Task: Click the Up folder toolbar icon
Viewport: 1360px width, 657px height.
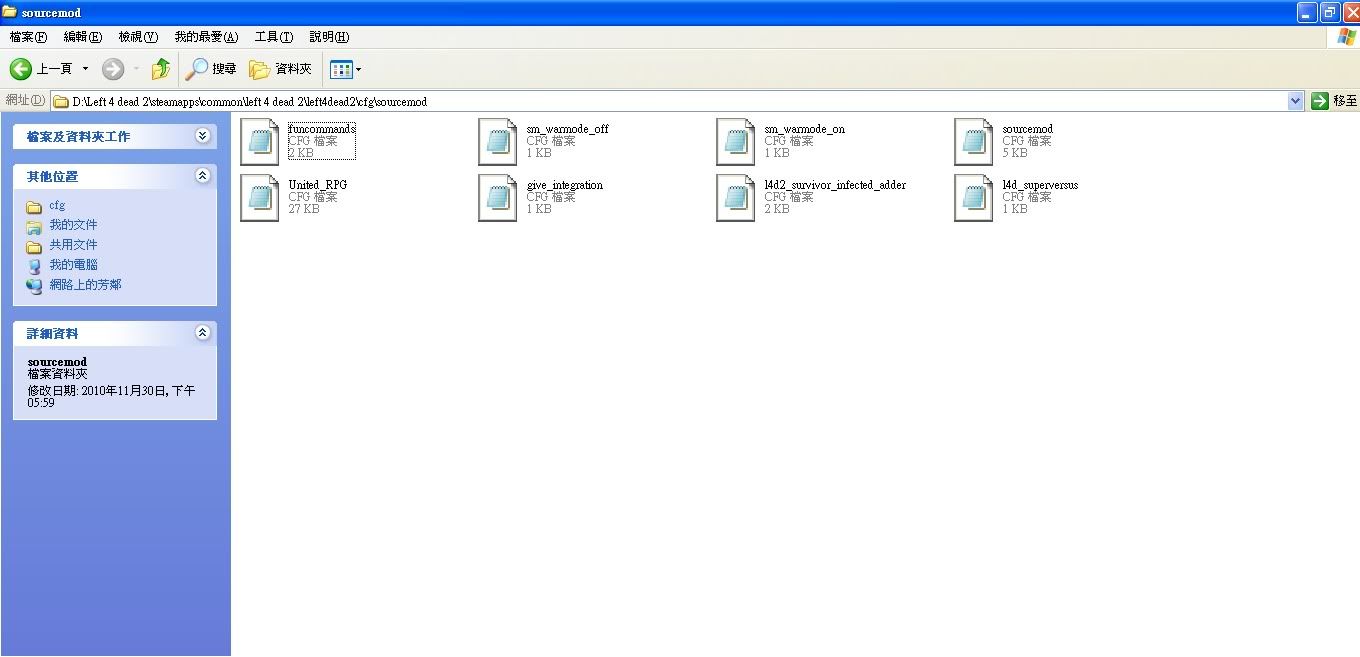Action: pos(160,69)
